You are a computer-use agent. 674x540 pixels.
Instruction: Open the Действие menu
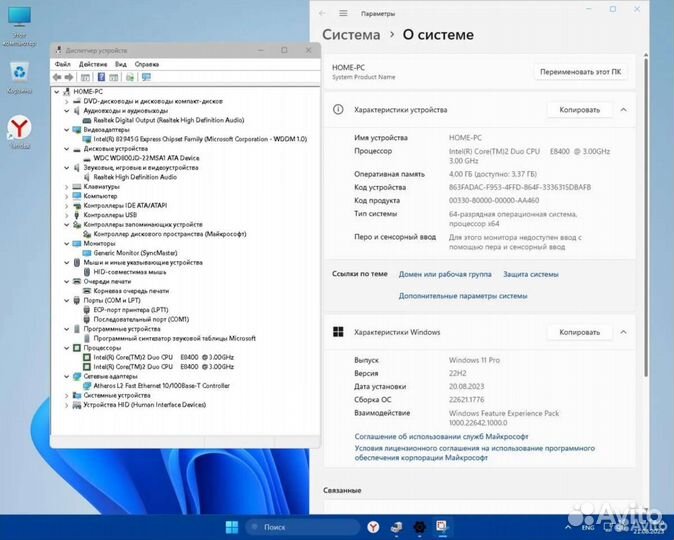93,64
